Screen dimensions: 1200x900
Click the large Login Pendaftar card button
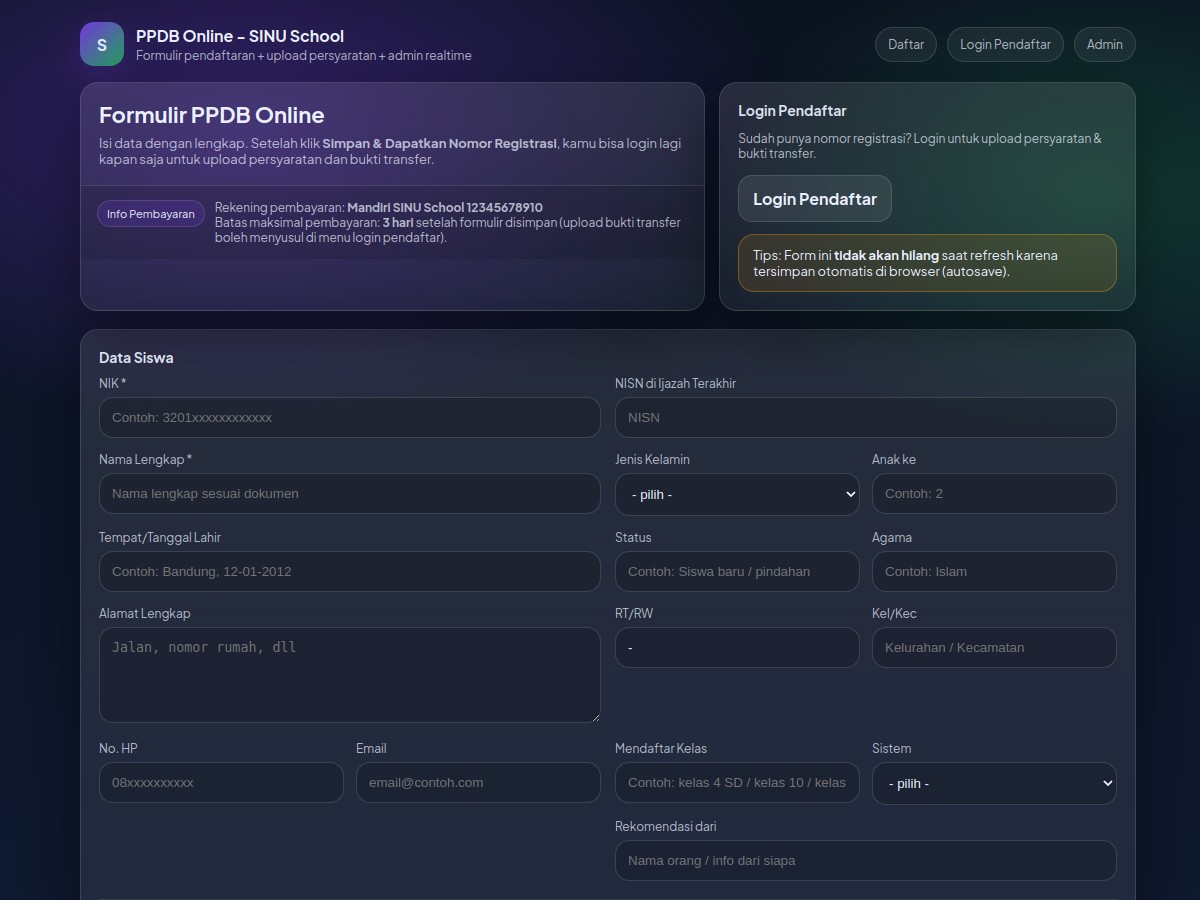coord(815,199)
